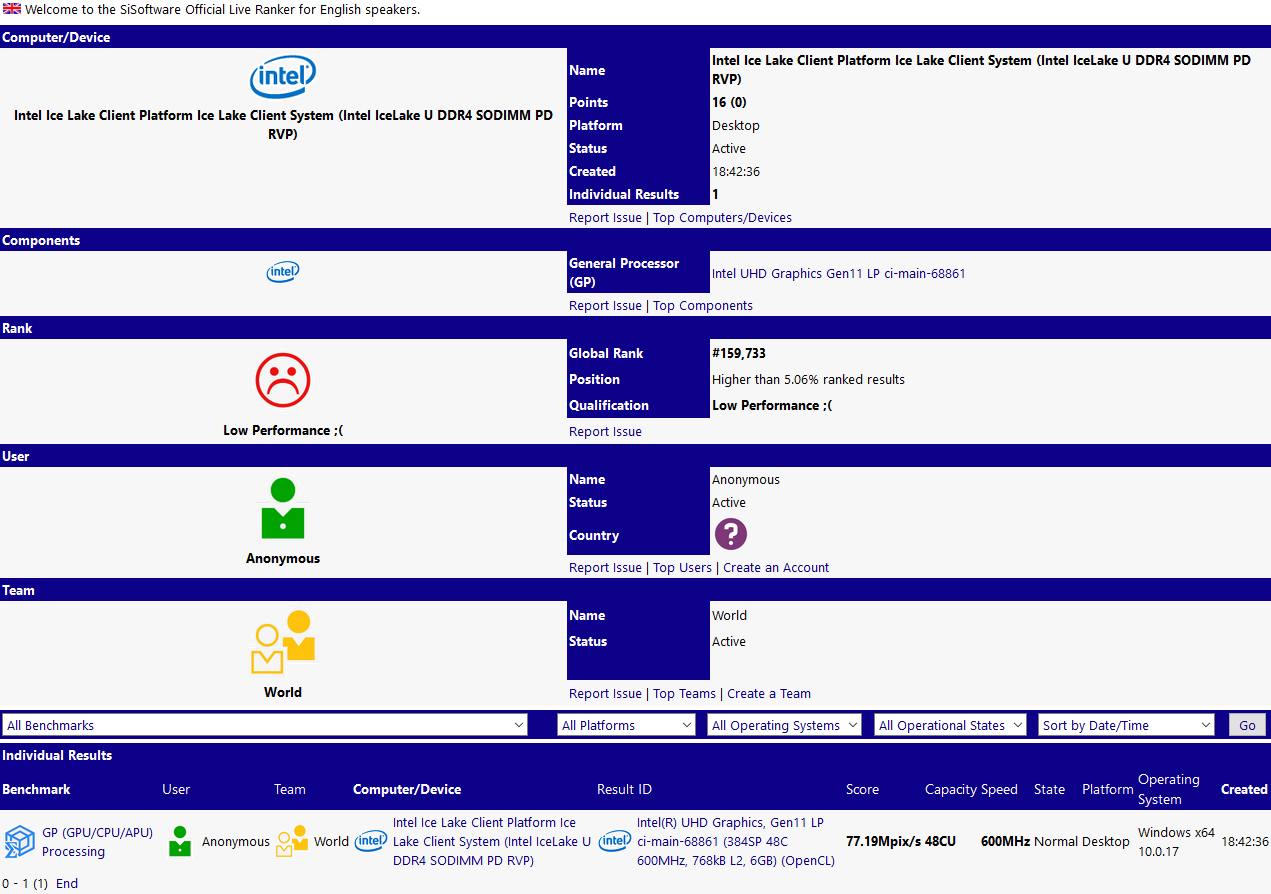Viewport: 1271px width, 894px height.
Task: Click the Operating System column header
Action: click(x=1169, y=789)
